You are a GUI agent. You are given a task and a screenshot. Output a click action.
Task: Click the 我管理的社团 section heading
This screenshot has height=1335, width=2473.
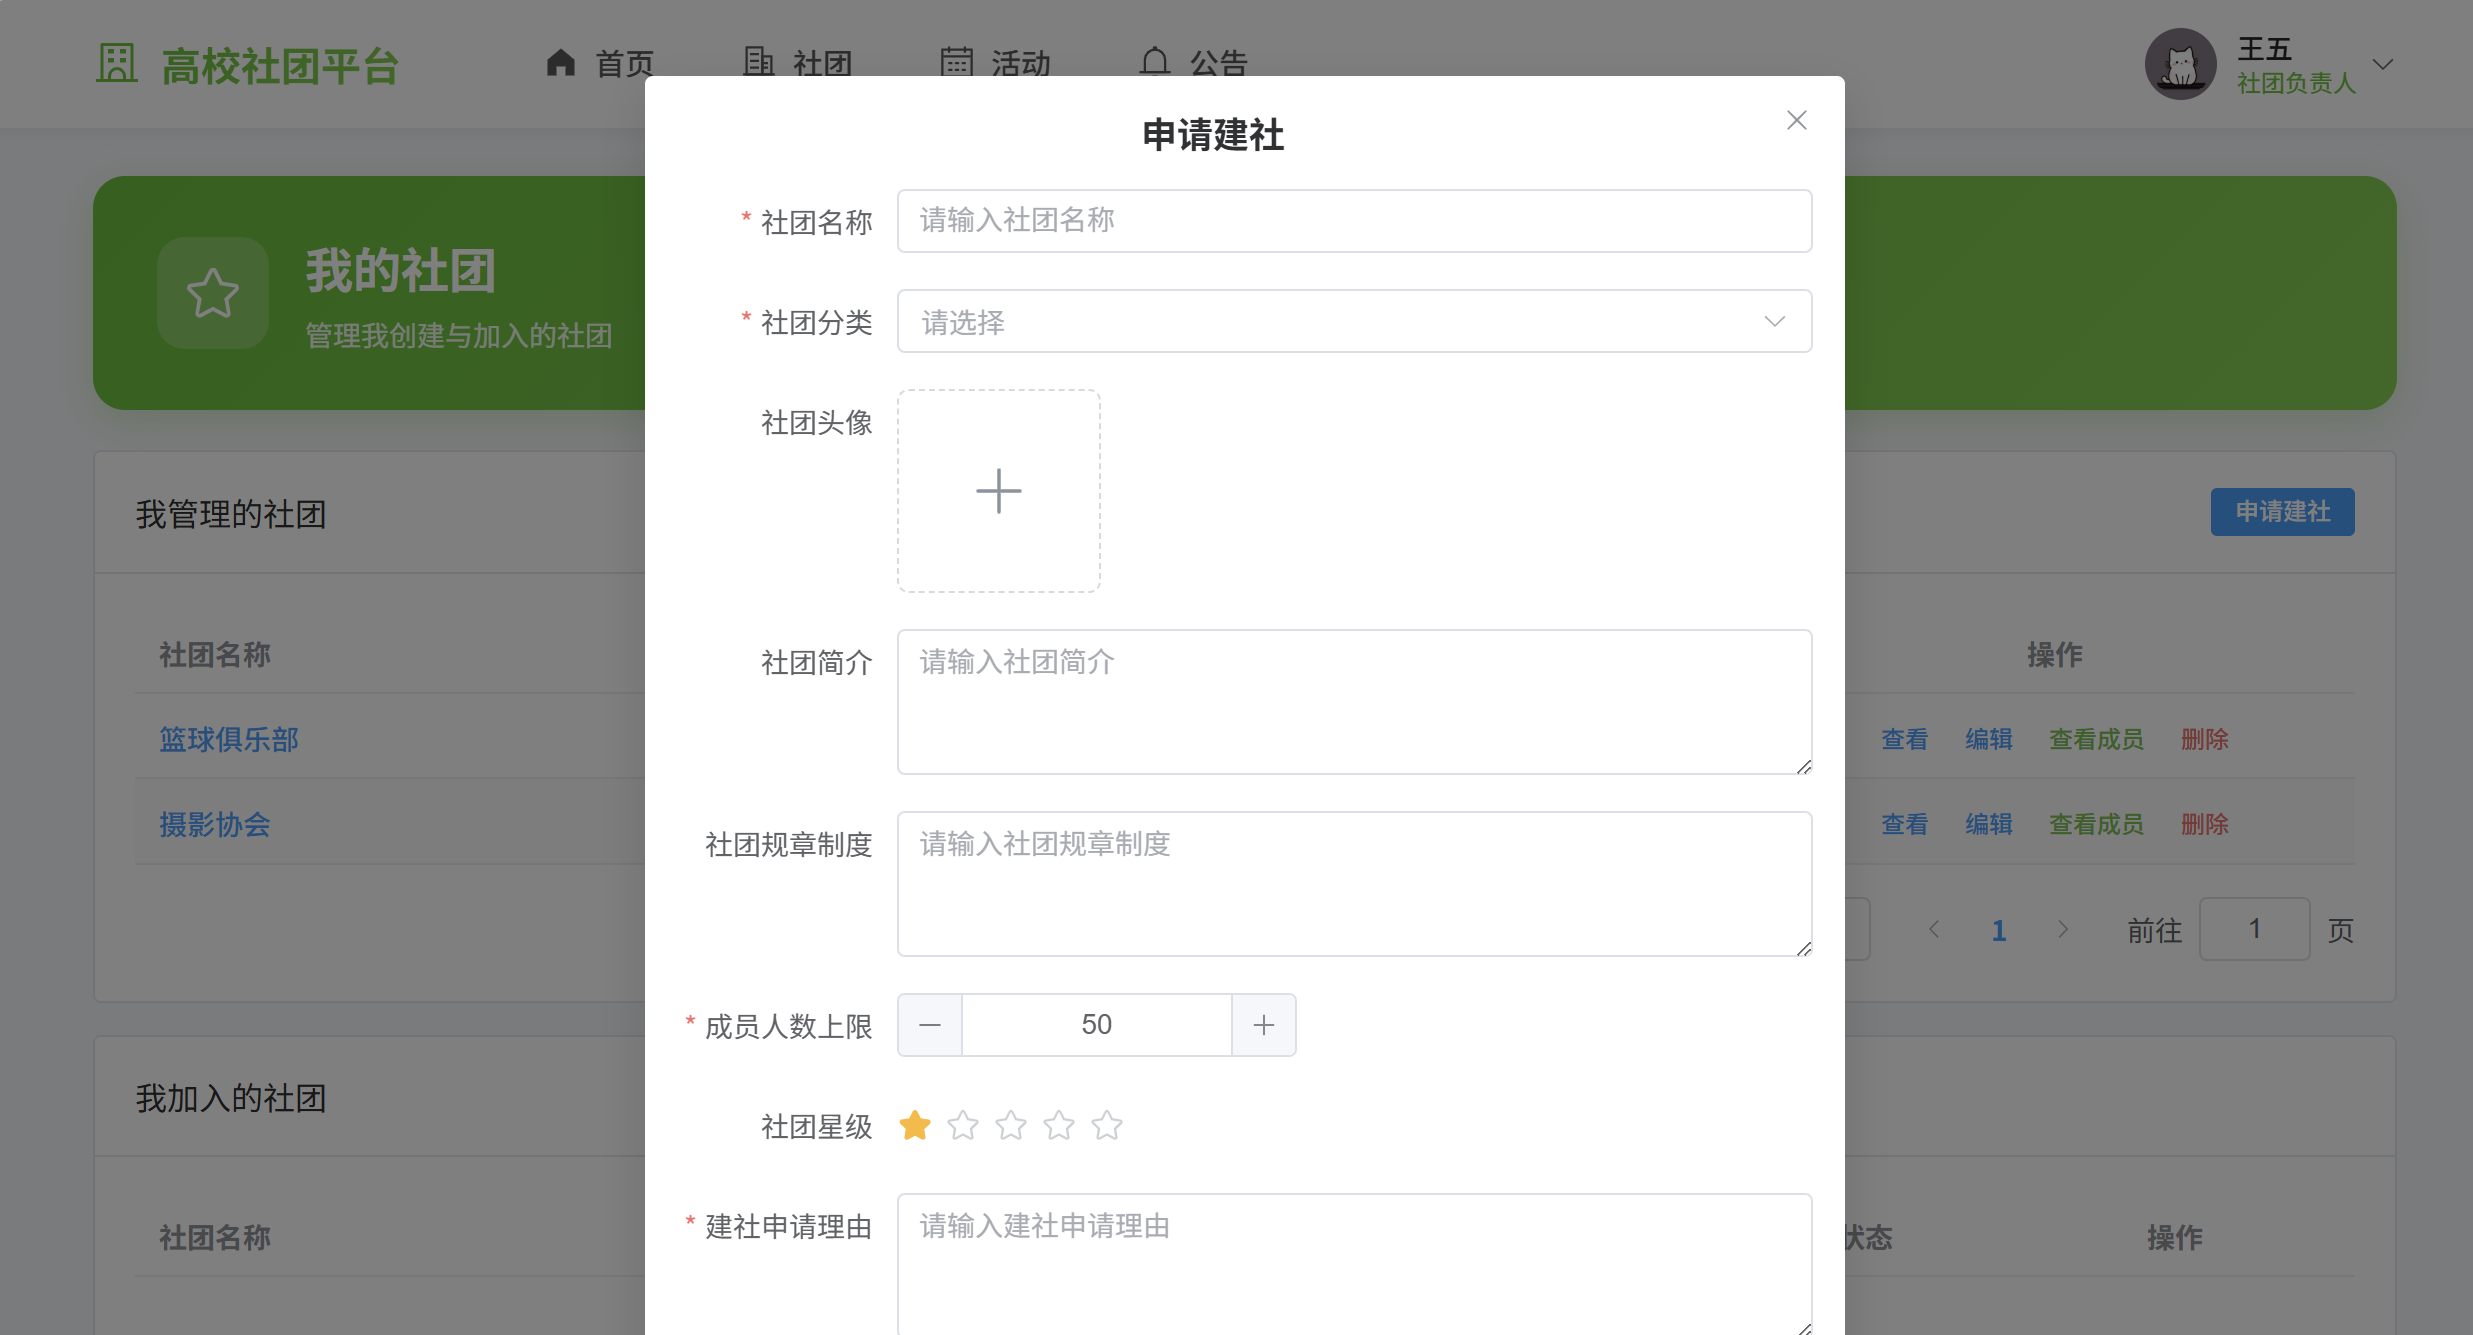(231, 514)
